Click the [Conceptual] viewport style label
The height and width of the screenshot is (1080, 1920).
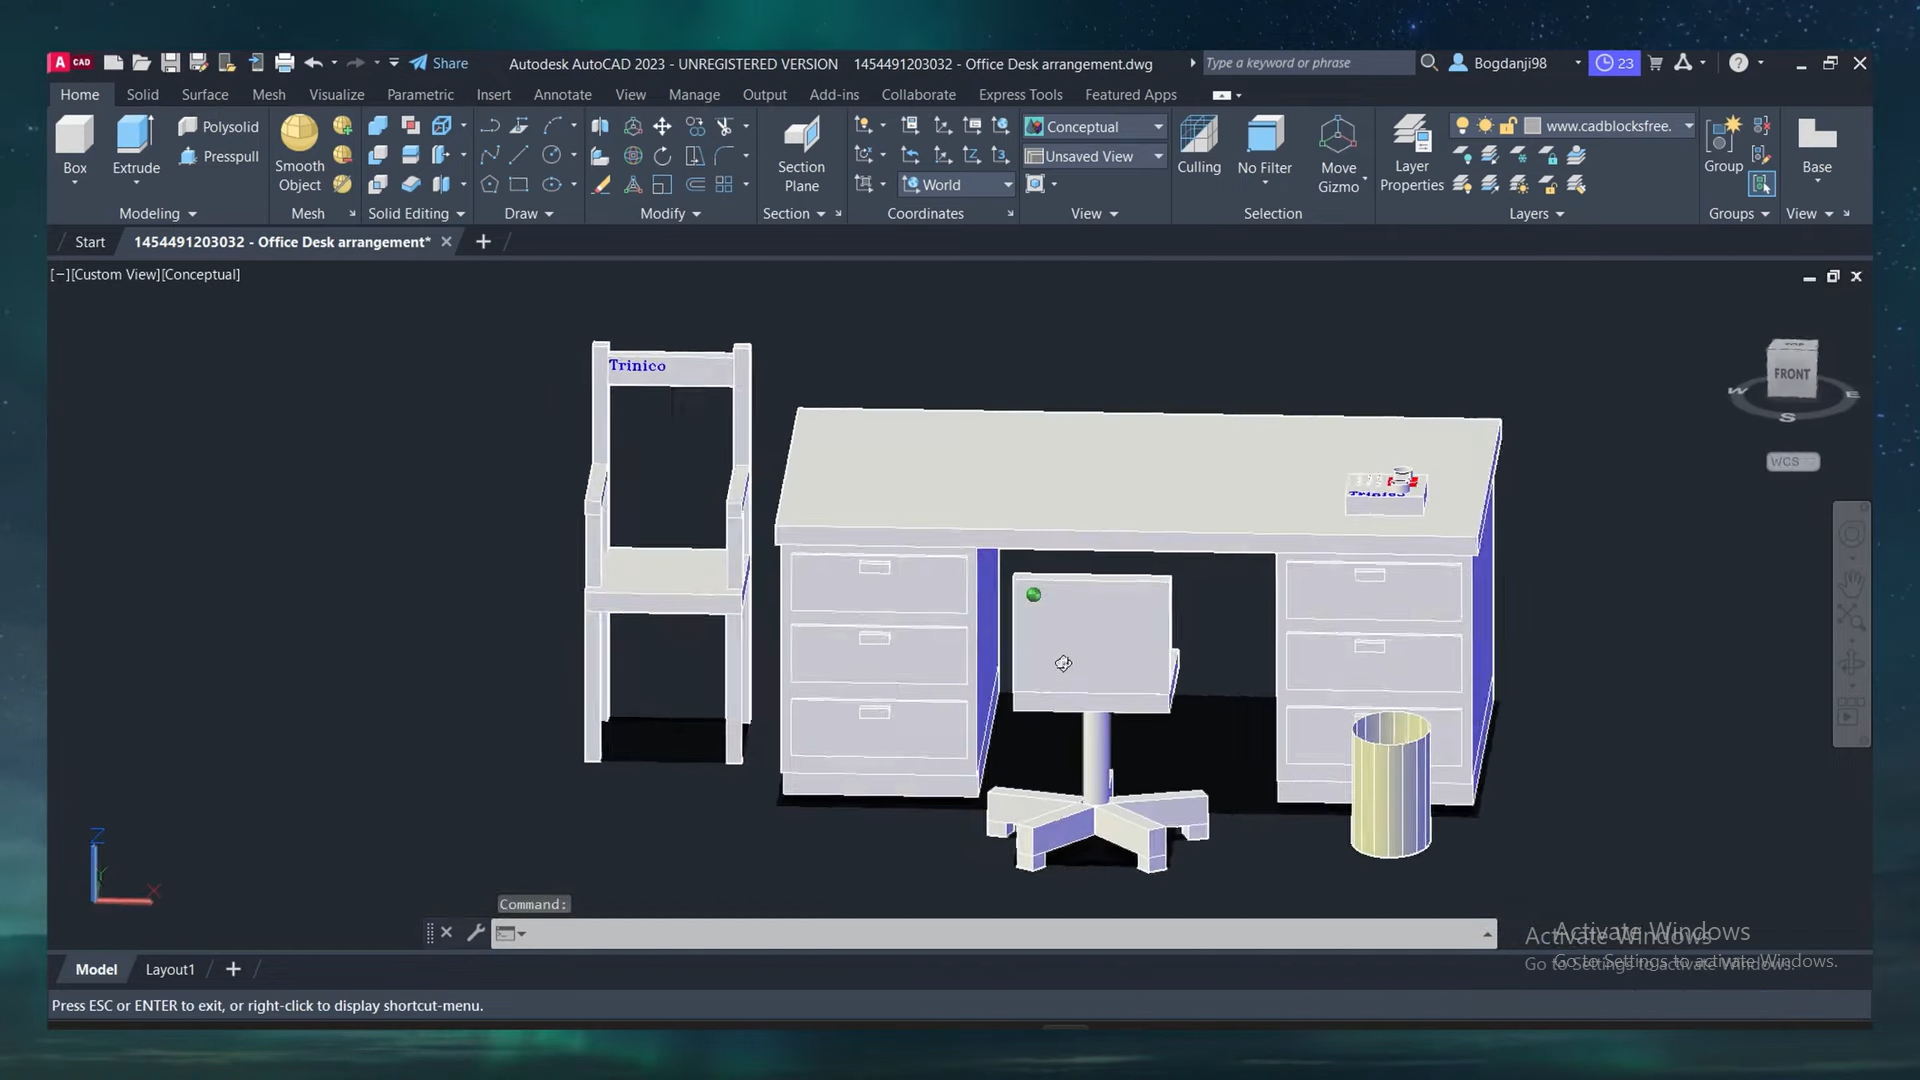201,274
